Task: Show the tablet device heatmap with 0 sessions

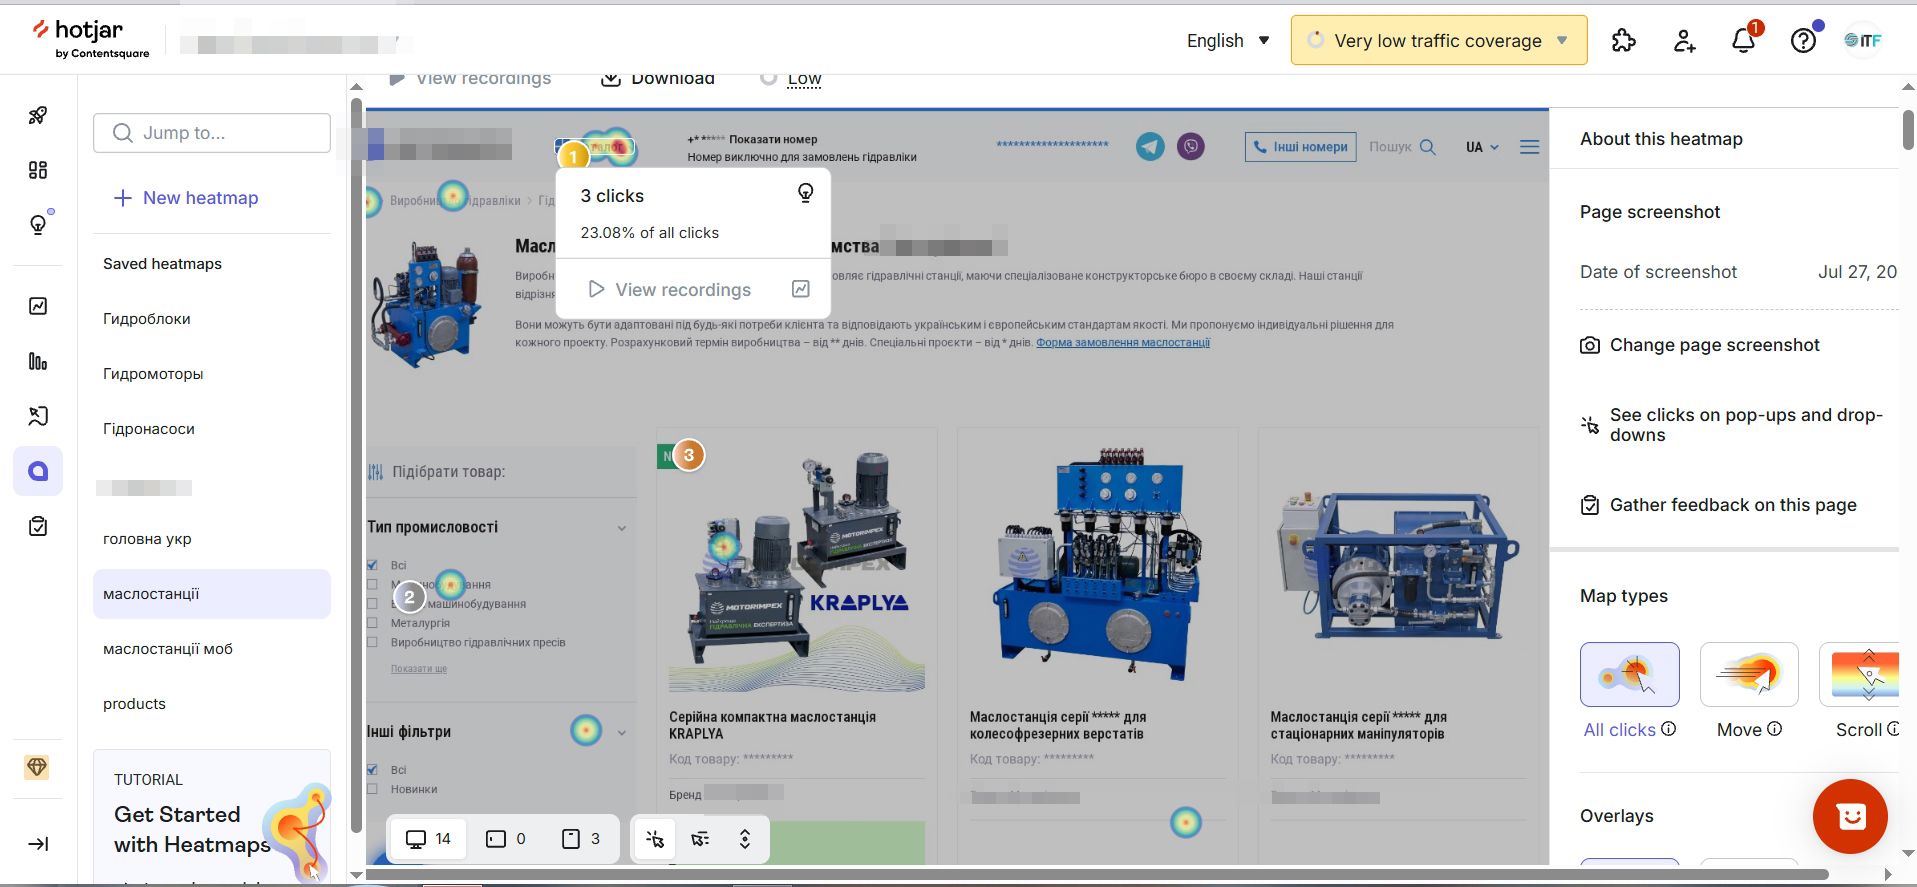Action: [x=506, y=839]
